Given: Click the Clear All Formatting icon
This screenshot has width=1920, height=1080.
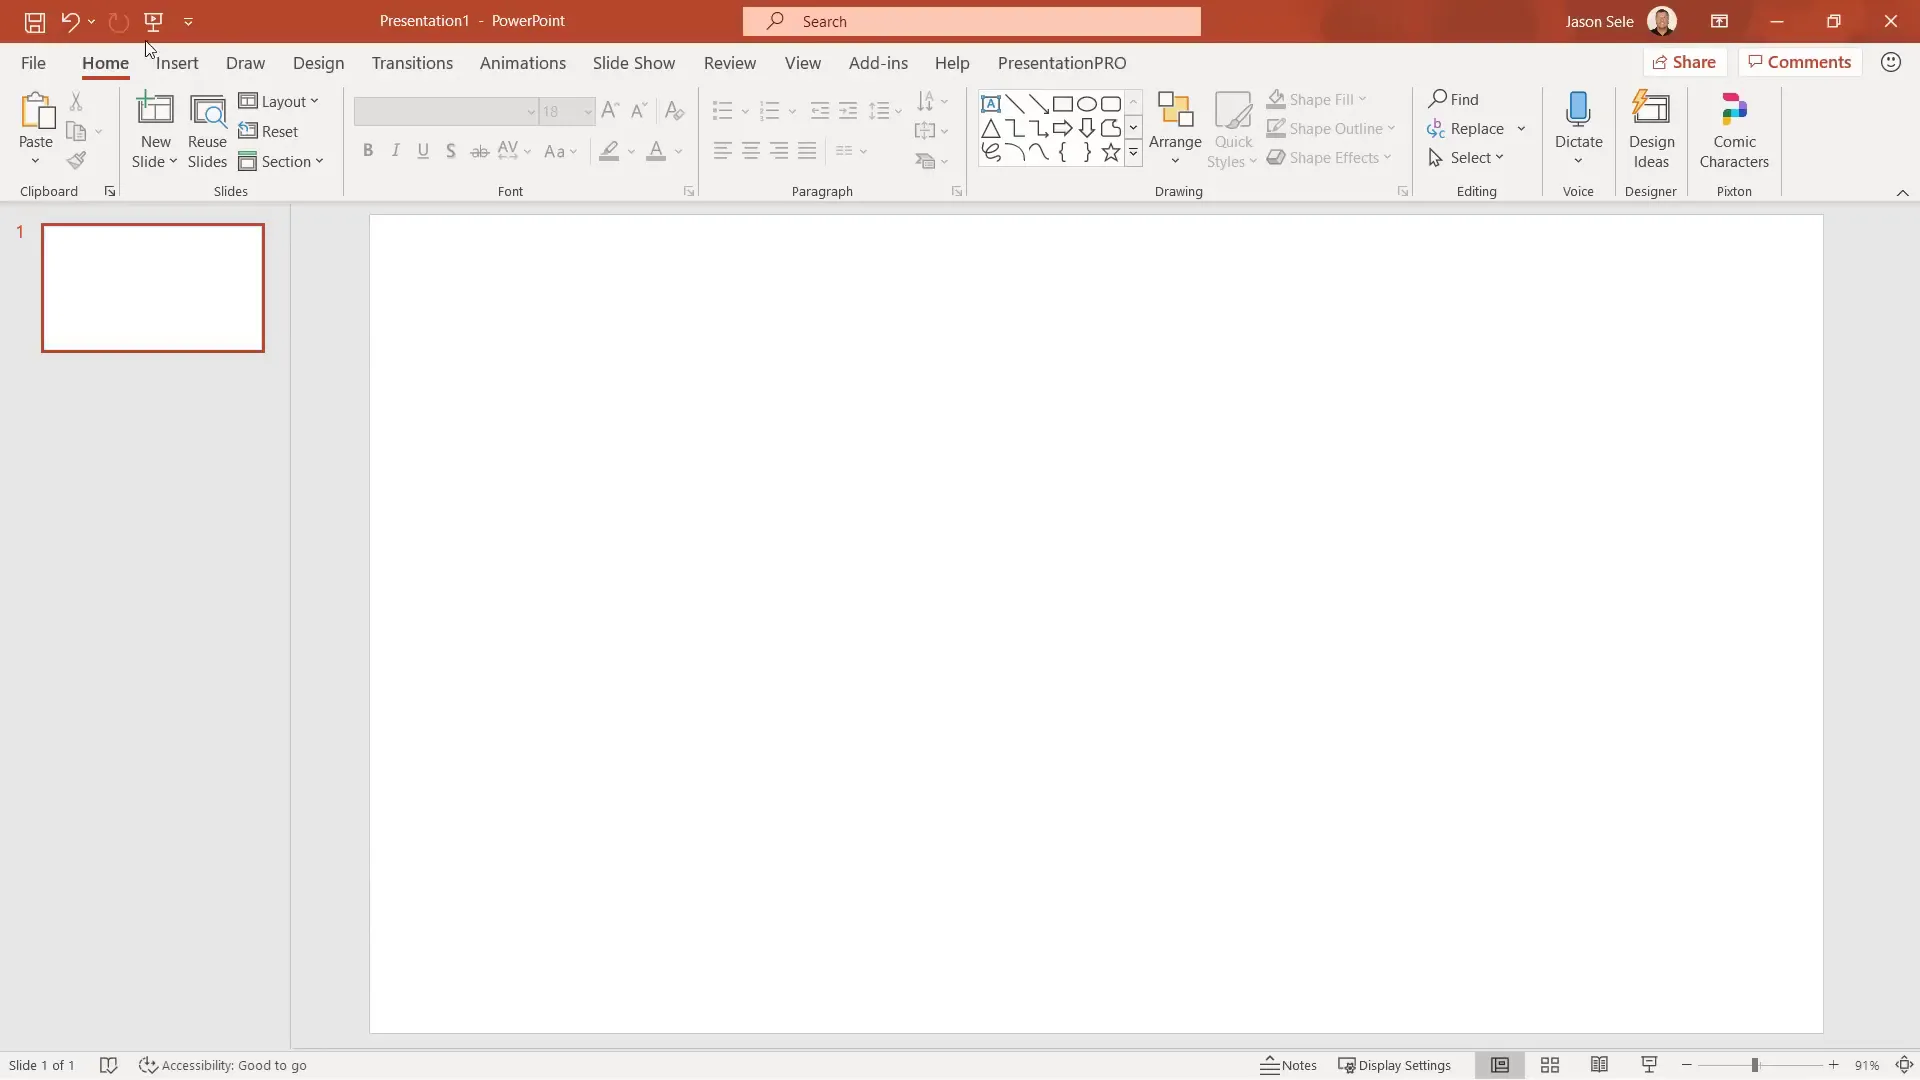Looking at the screenshot, I should point(674,111).
